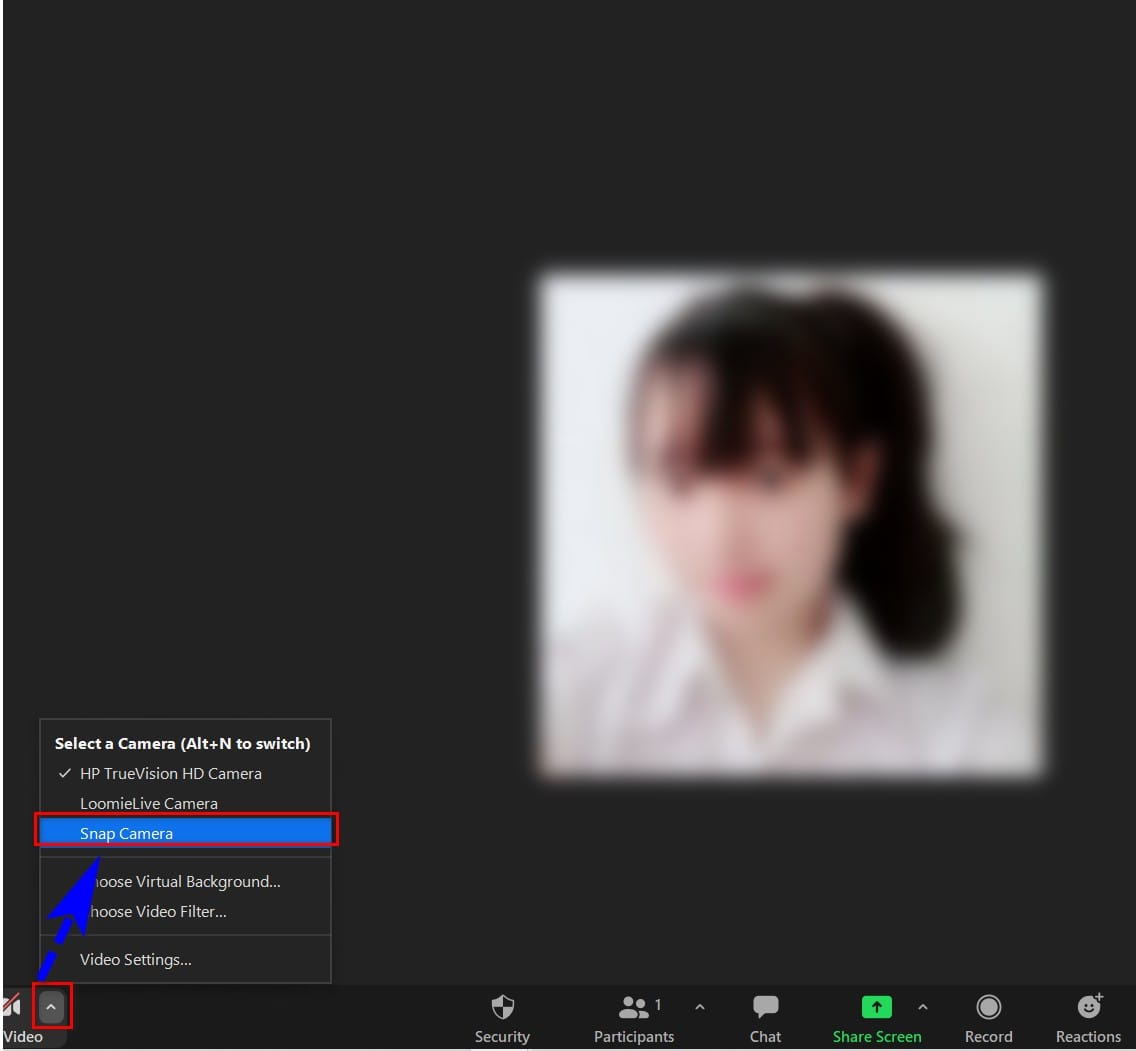1136x1051 pixels.
Task: Click the participant profile picture
Action: [791, 524]
